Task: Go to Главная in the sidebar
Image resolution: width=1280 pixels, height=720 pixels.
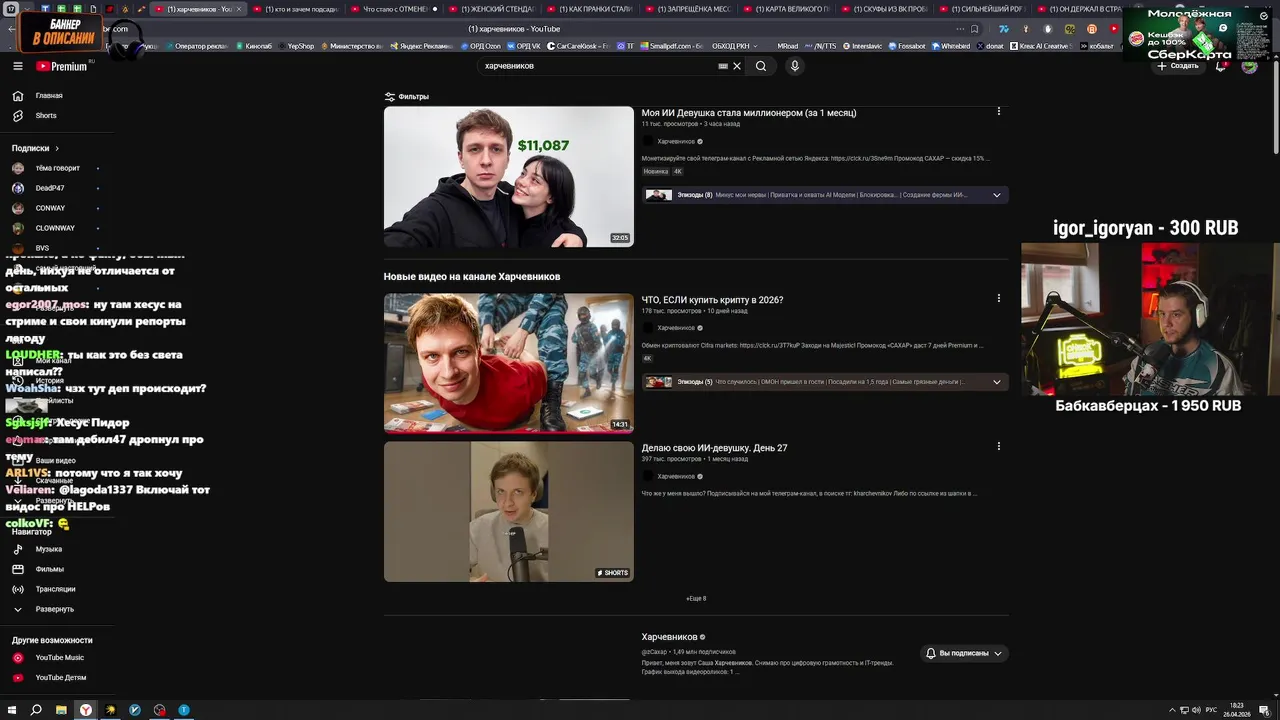Action: coord(49,96)
